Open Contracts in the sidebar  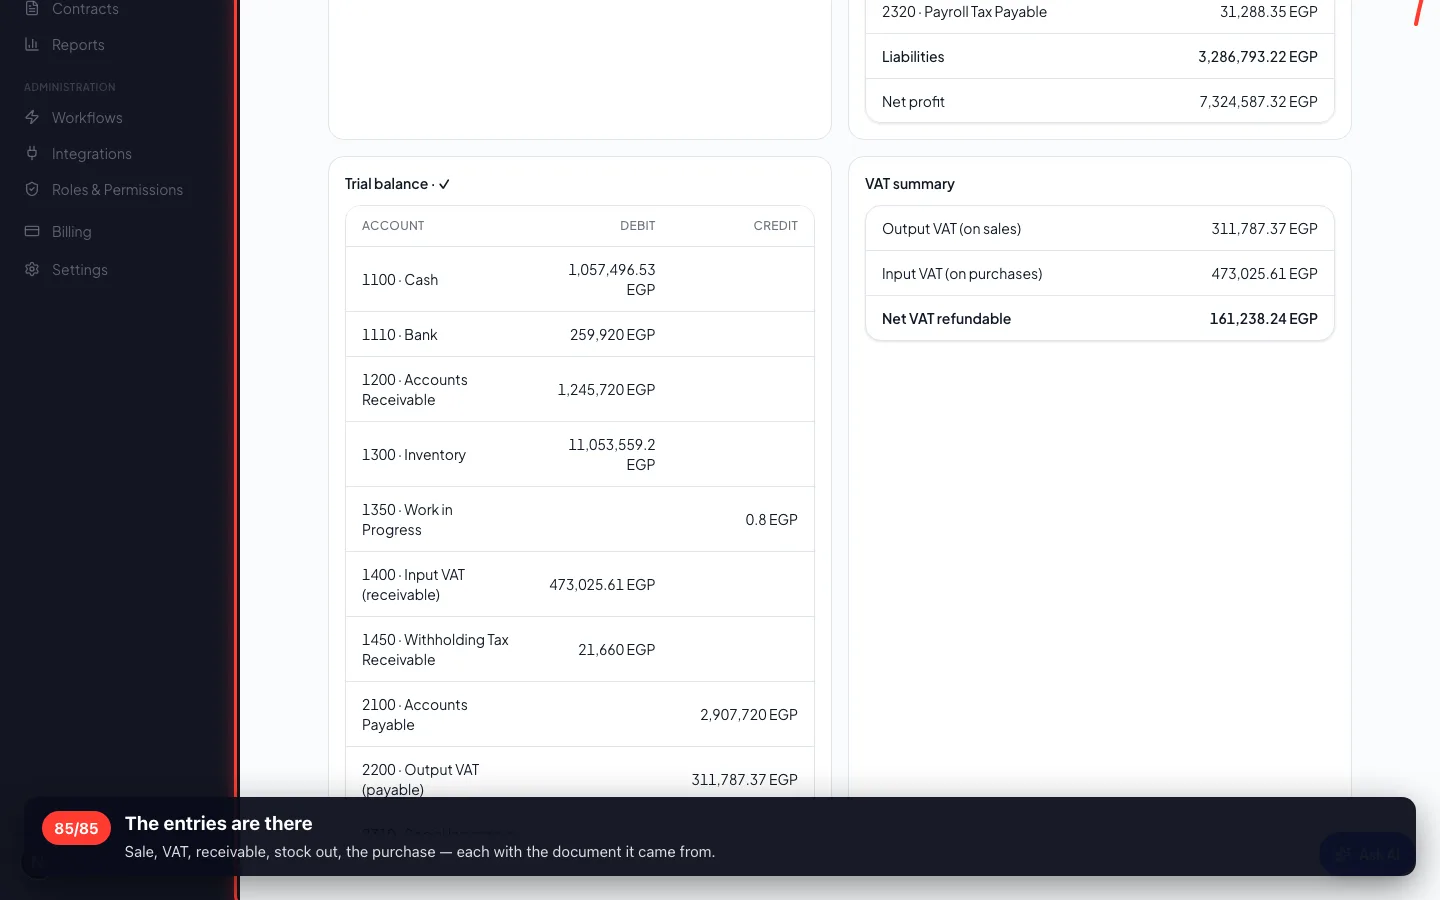pyautogui.click(x=84, y=9)
